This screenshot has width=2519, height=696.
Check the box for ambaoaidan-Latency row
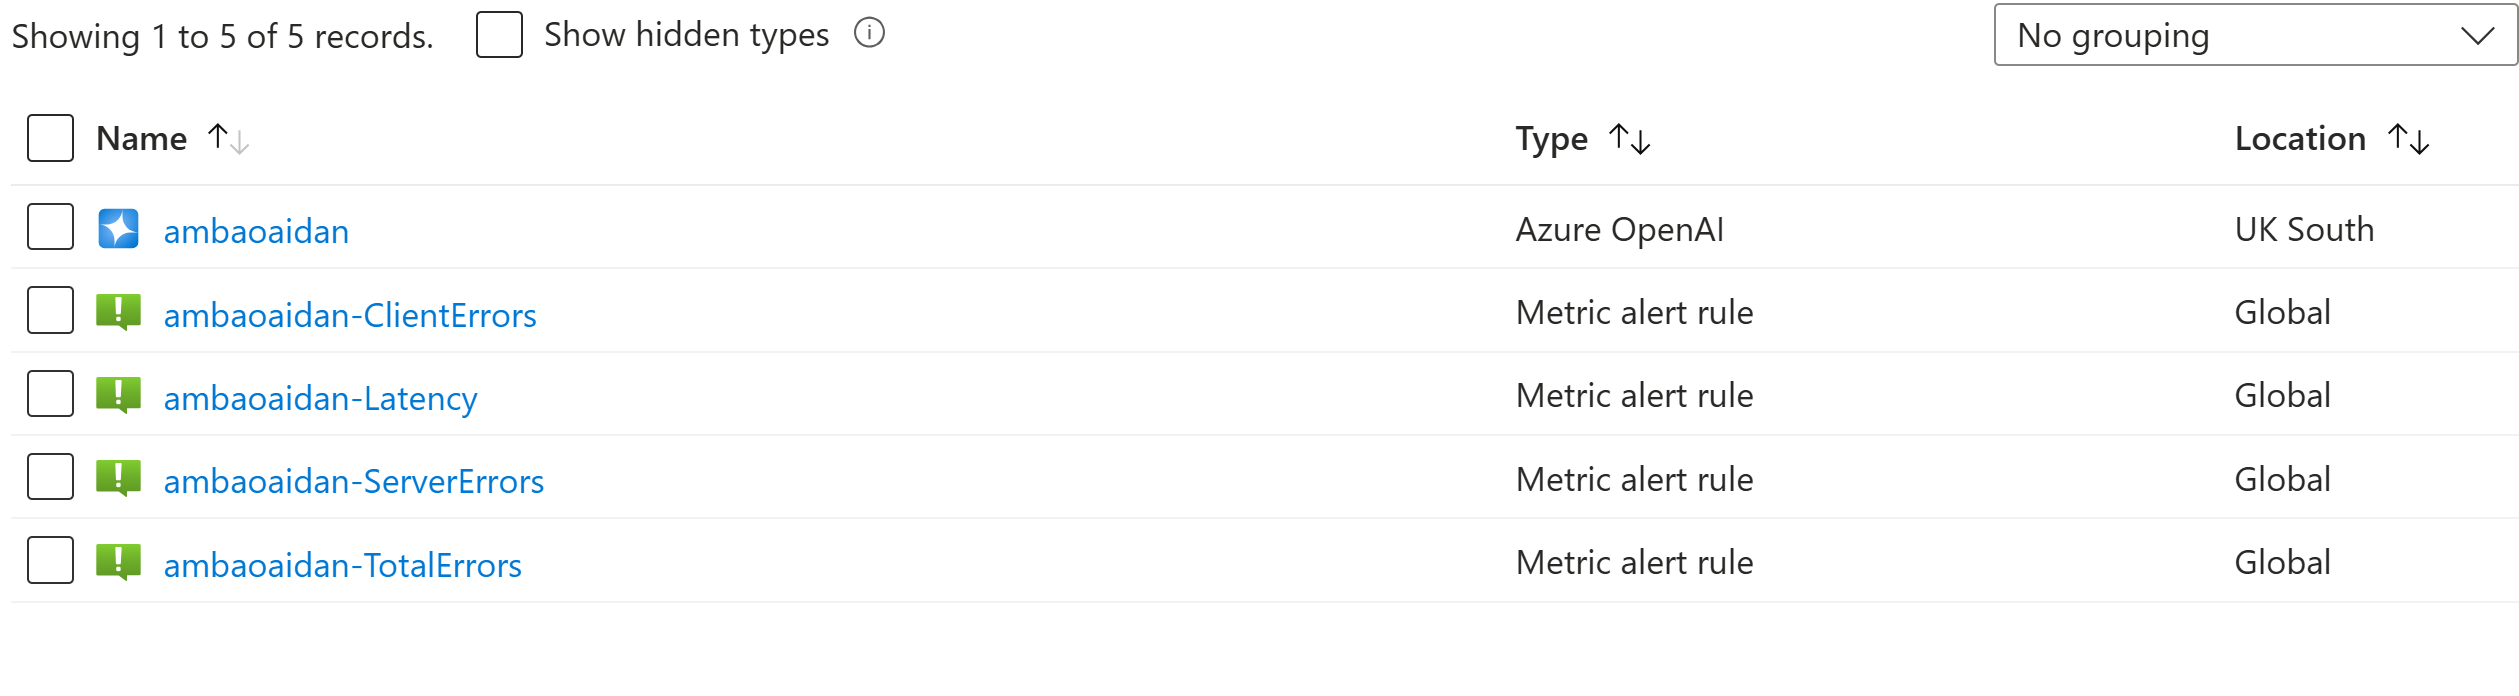click(50, 393)
